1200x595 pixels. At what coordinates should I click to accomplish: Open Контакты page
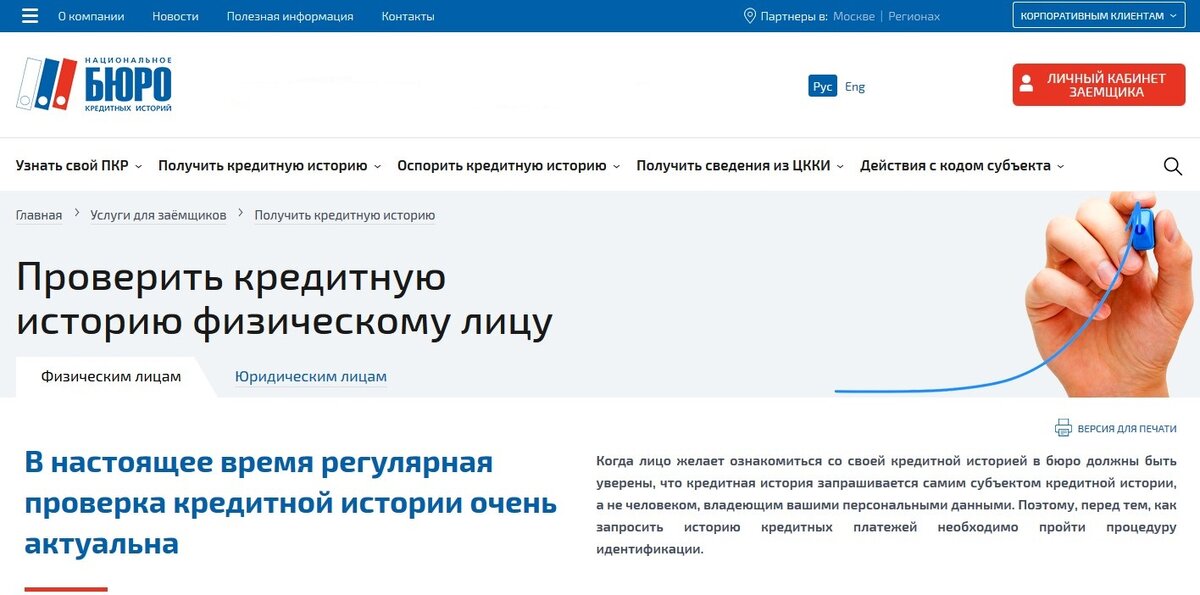408,16
